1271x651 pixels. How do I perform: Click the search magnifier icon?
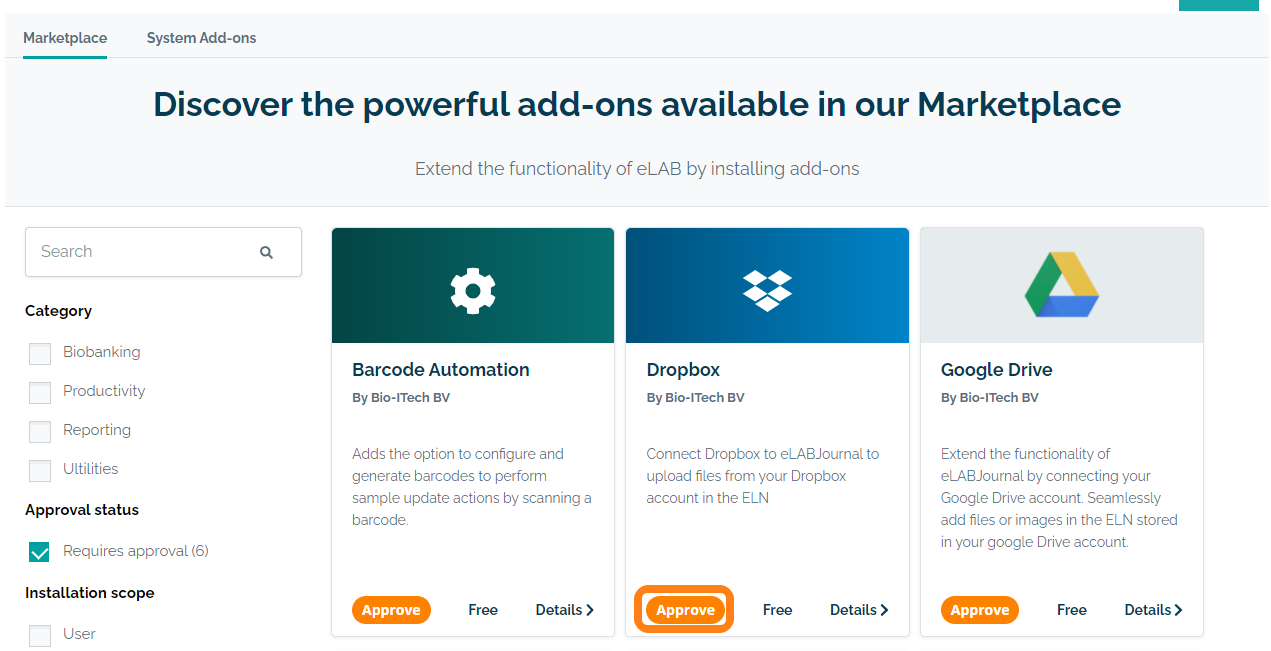[x=266, y=253]
